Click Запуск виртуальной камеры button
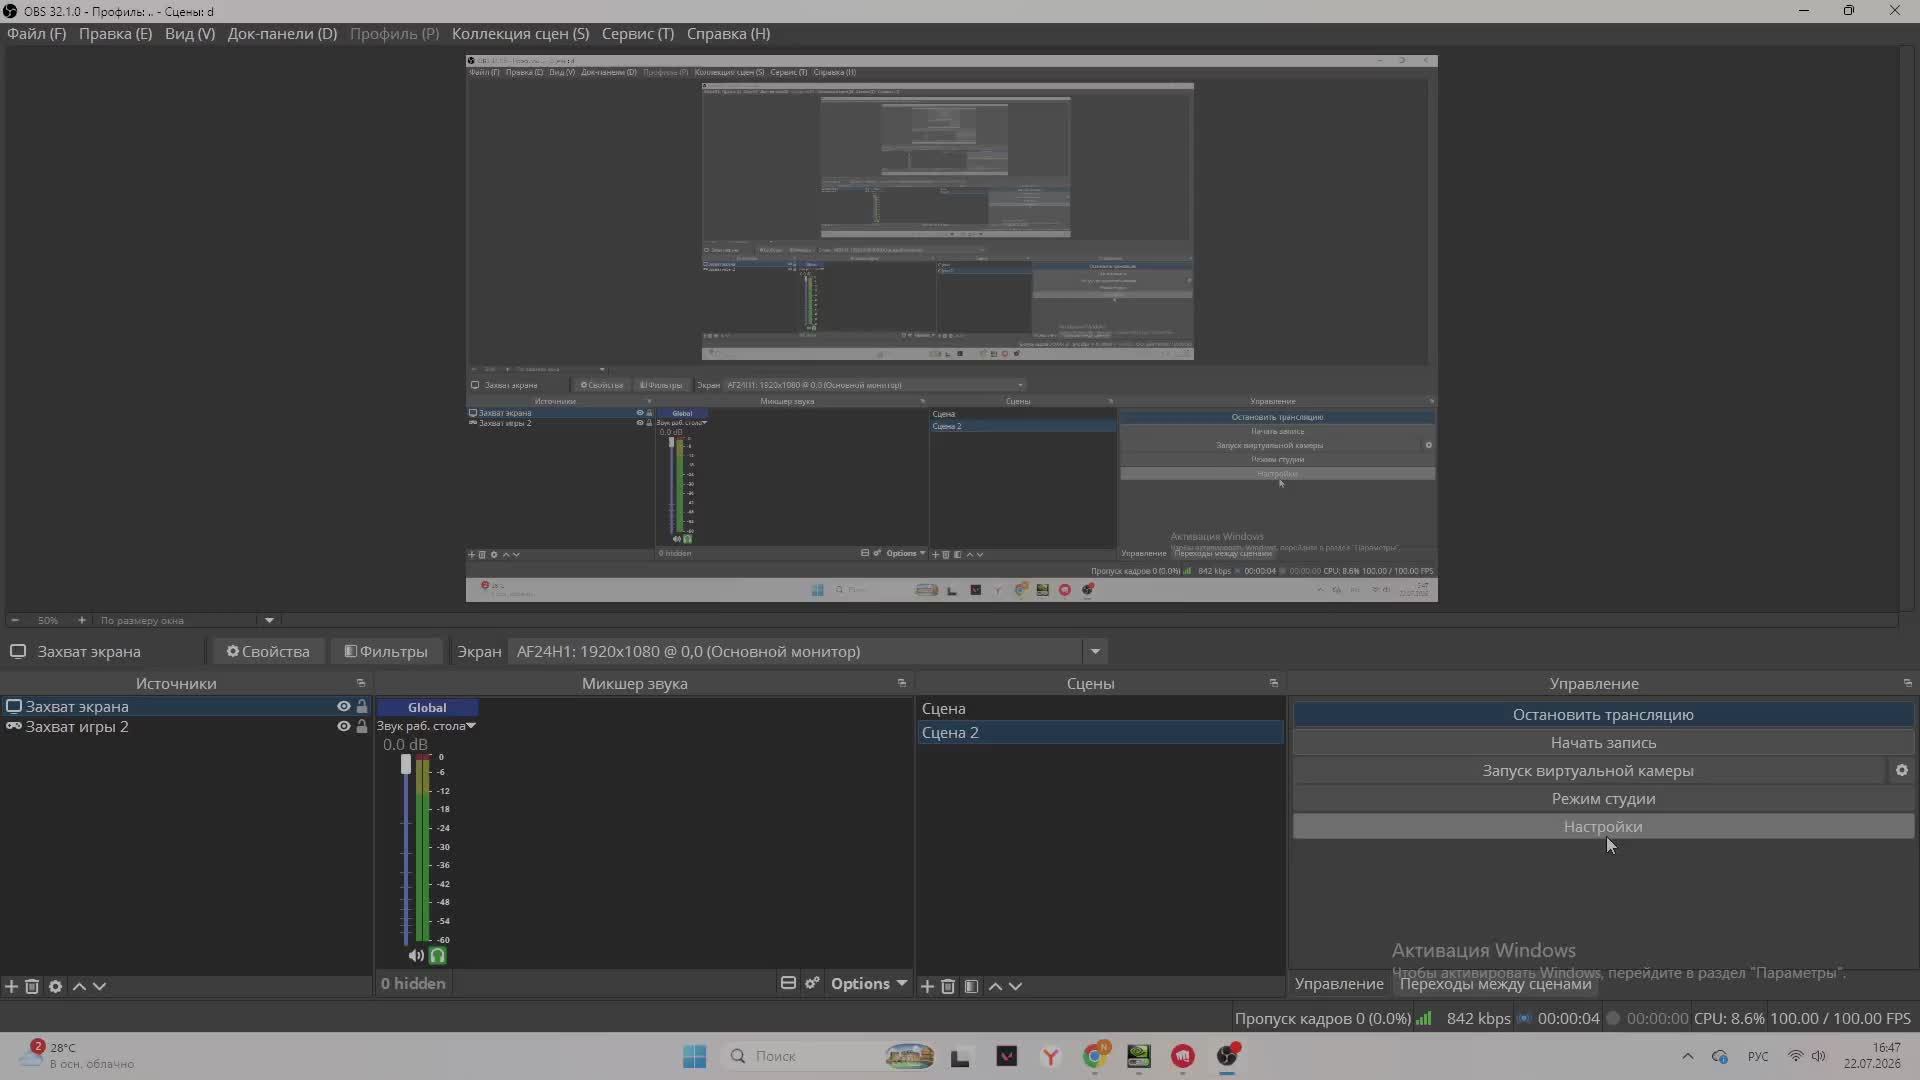This screenshot has height=1080, width=1920. 1588,770
